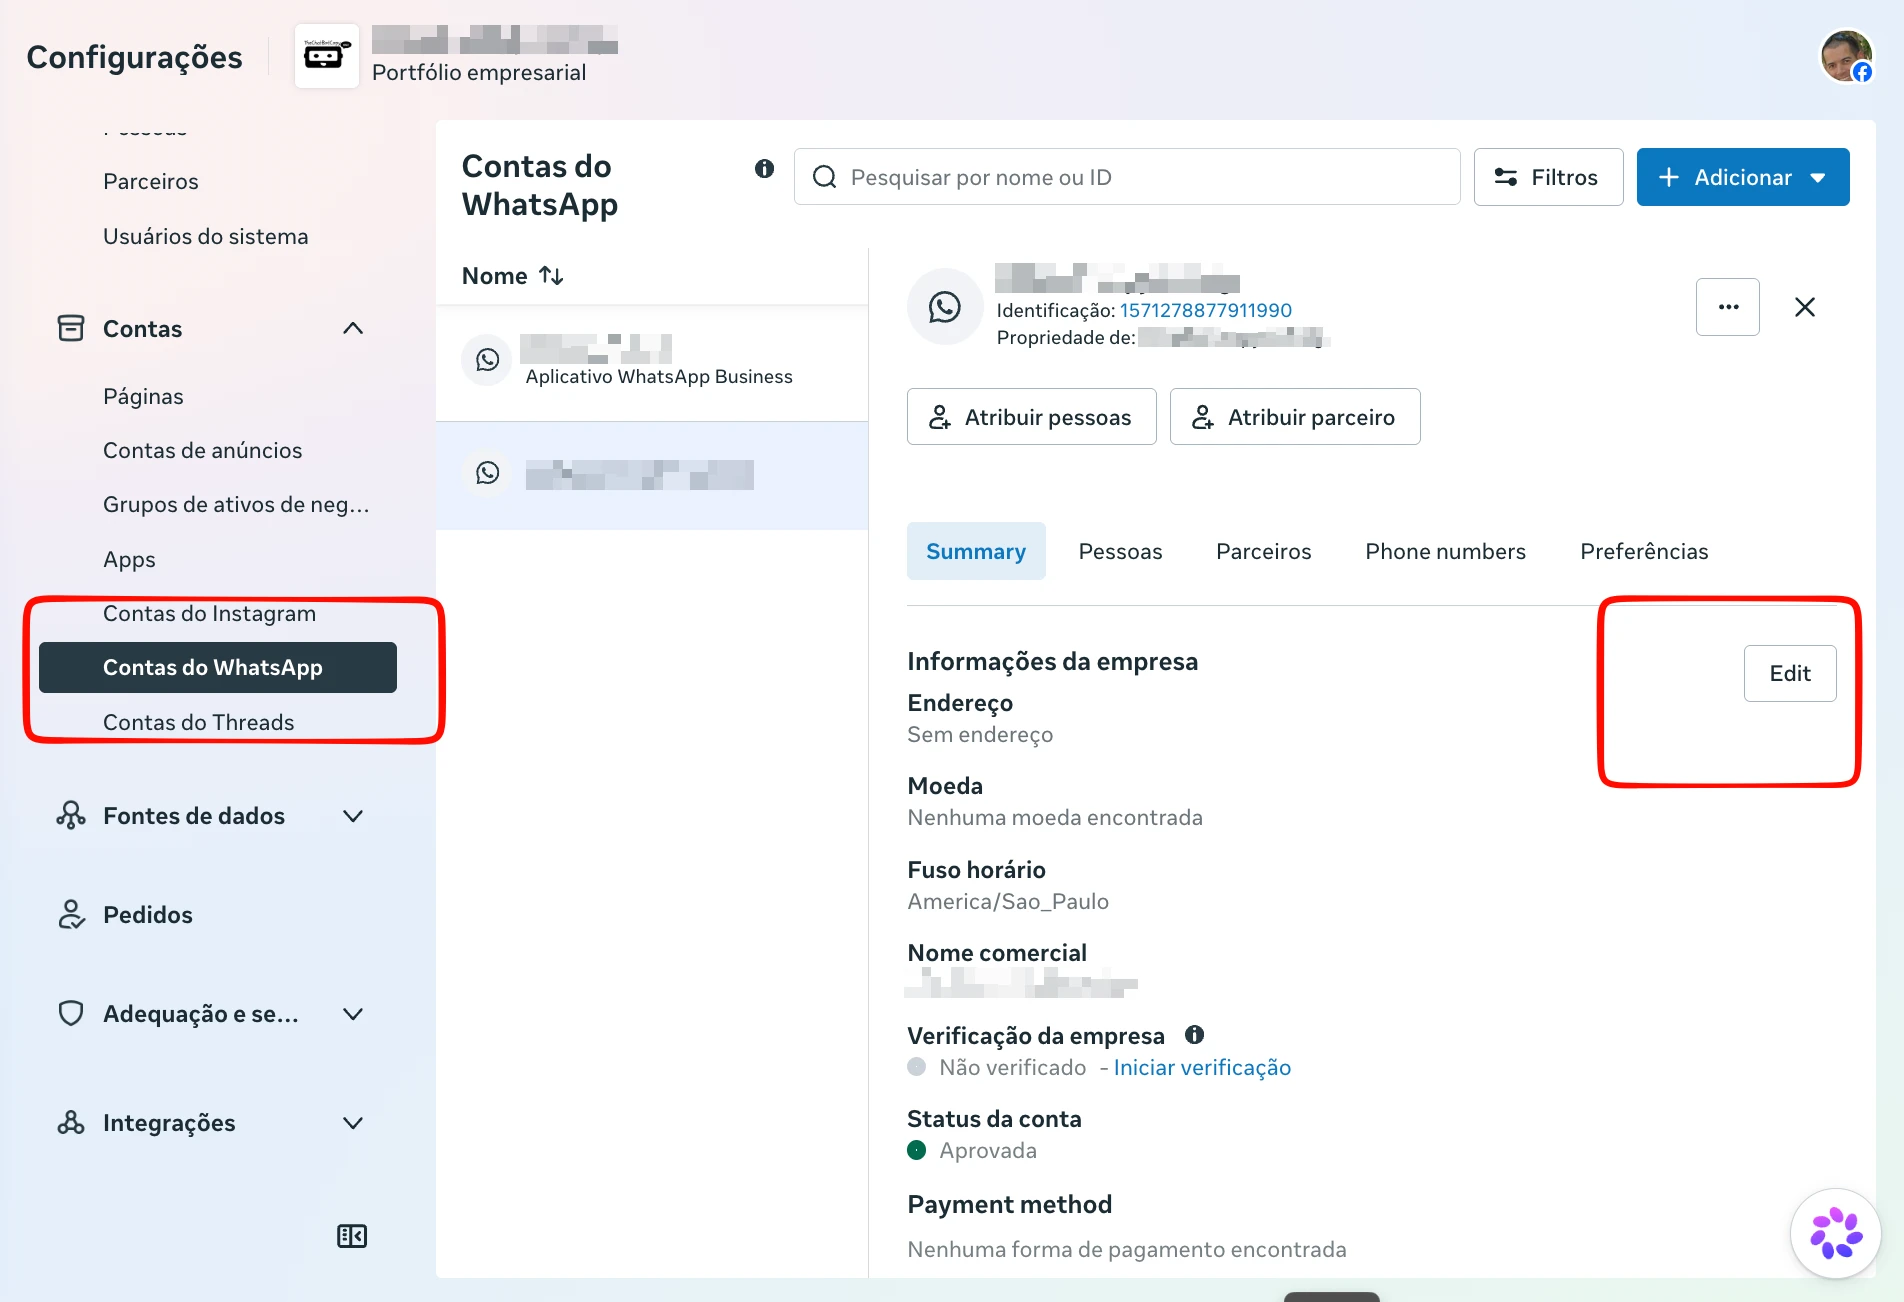Click Edit for Informações da empresa

[1790, 673]
